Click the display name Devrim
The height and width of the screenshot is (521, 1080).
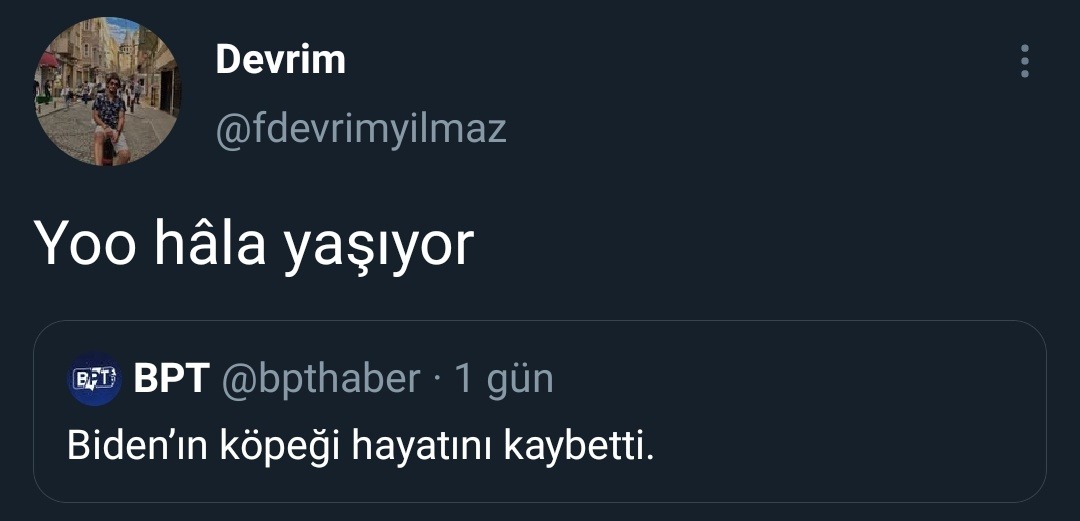point(280,59)
